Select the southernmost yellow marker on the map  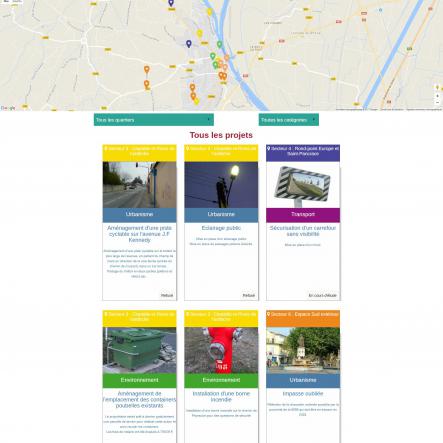197,101
